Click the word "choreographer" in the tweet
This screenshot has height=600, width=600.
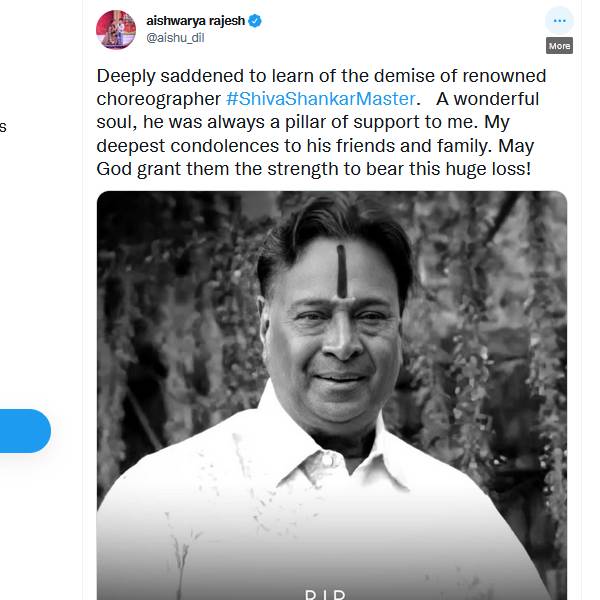tap(158, 100)
